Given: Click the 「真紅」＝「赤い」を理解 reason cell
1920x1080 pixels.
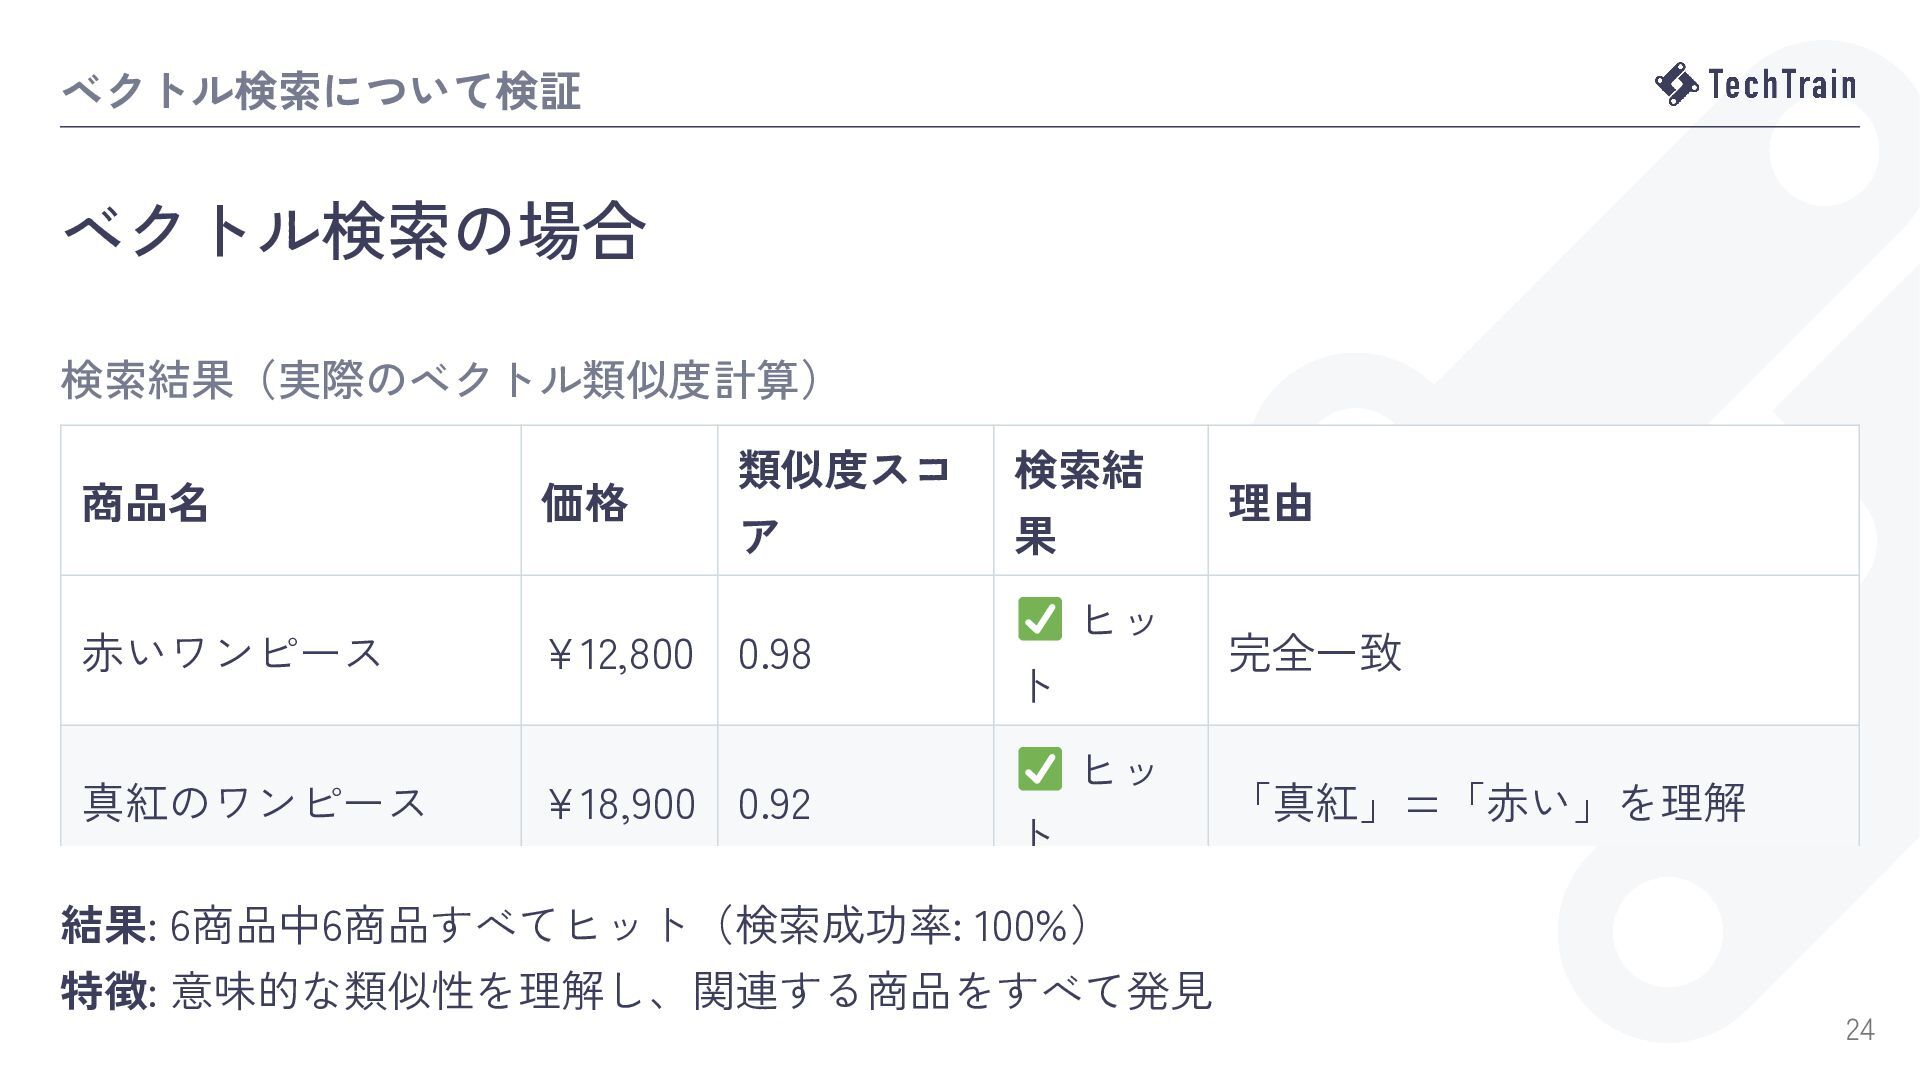Looking at the screenshot, I should (1533, 787).
